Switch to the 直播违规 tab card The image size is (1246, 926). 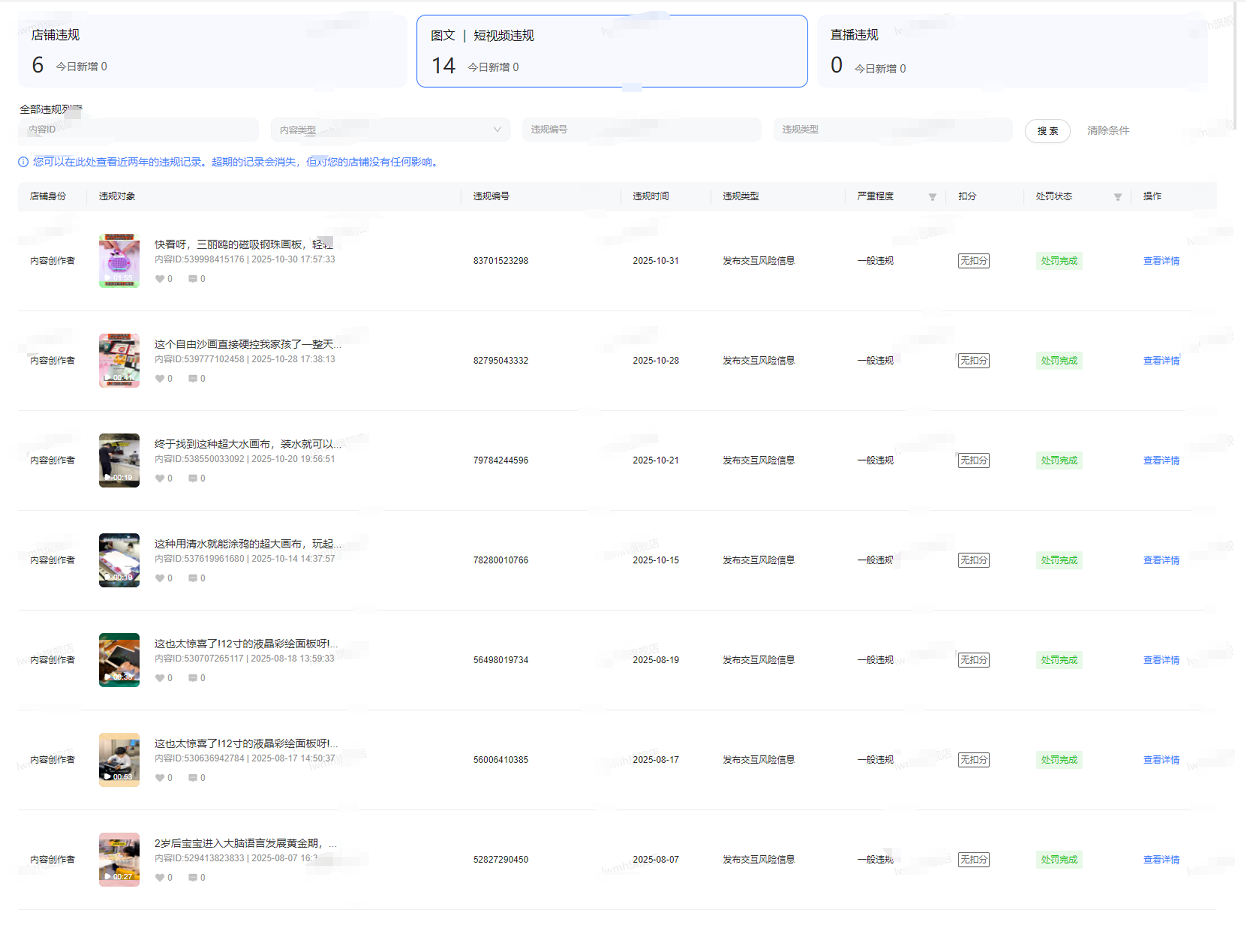tap(1012, 51)
